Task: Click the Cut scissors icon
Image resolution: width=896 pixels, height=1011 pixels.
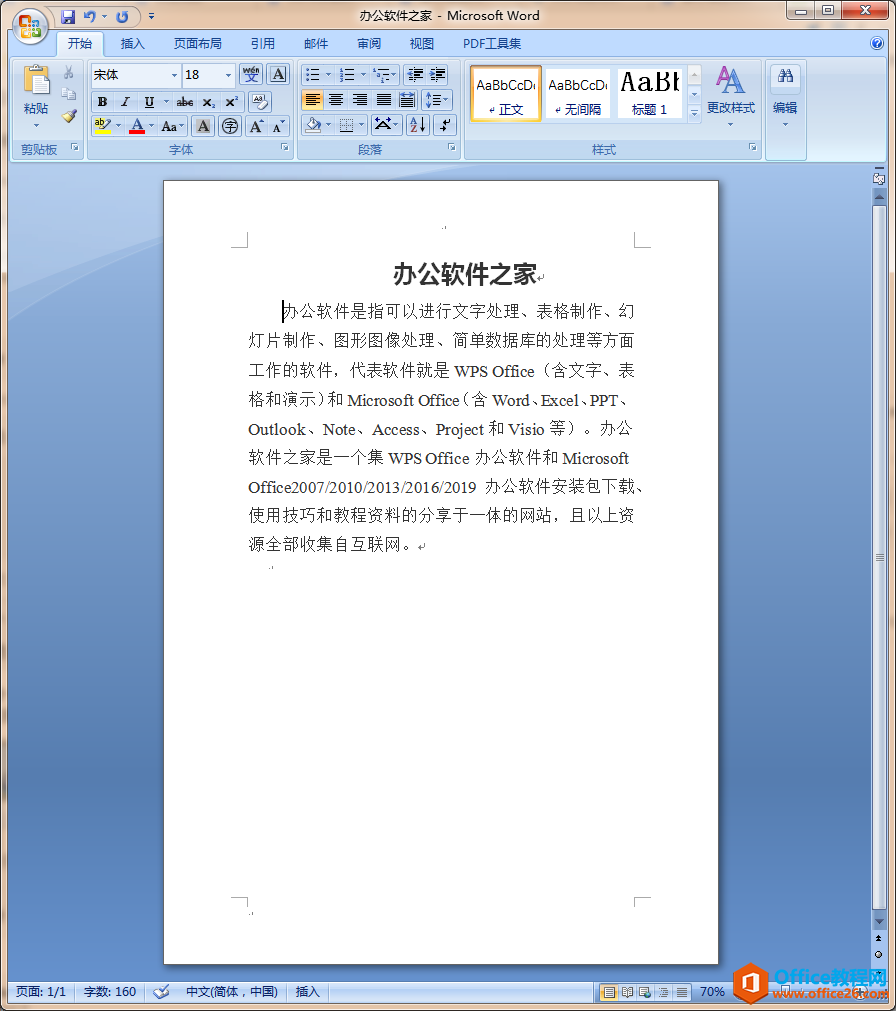Action: click(x=68, y=72)
